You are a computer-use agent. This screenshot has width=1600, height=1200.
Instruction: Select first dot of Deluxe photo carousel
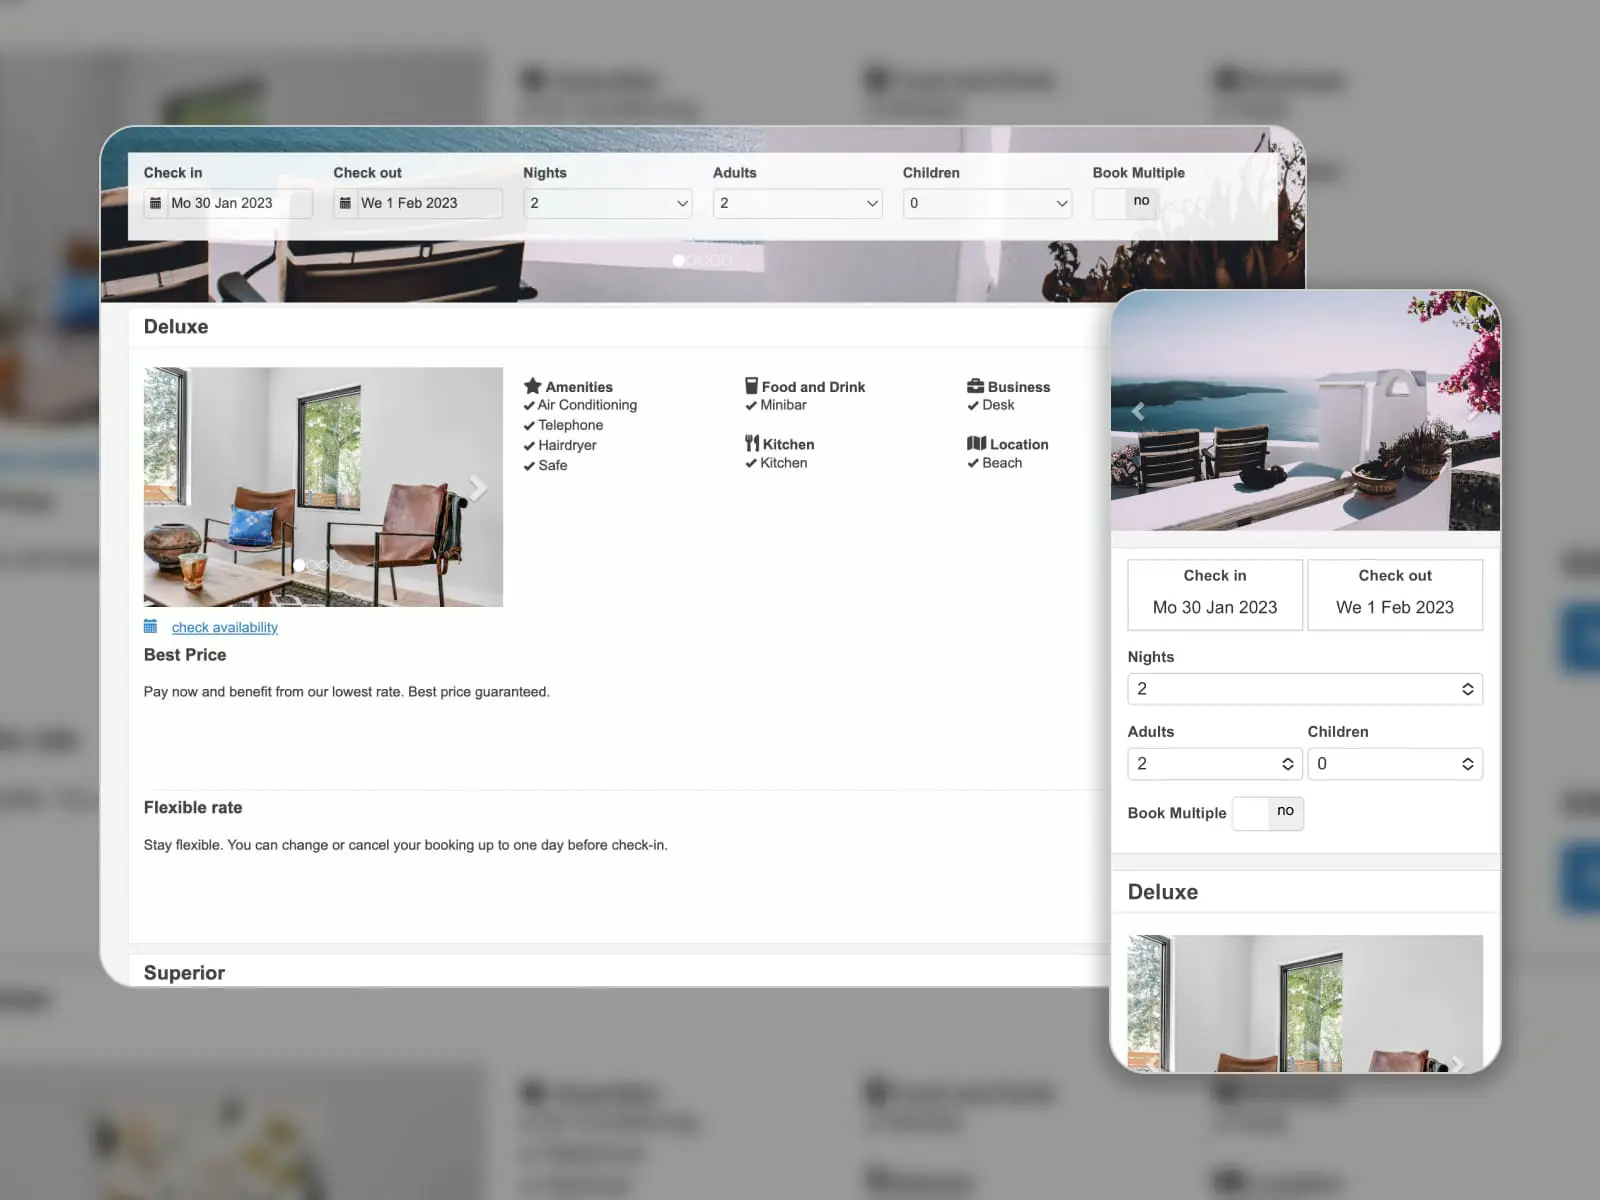(x=299, y=565)
